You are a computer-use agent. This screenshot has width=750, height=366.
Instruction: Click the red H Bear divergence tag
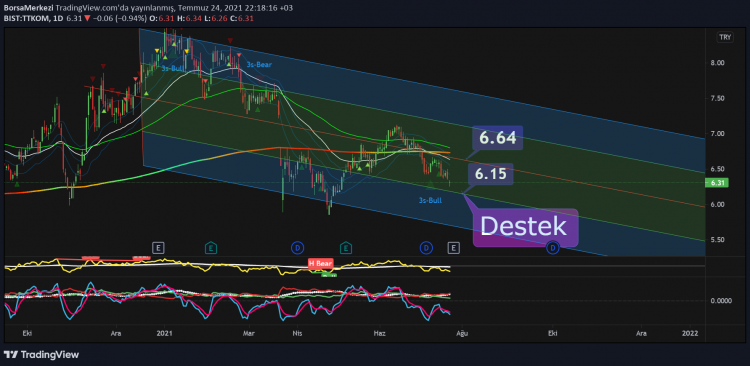pyautogui.click(x=320, y=263)
